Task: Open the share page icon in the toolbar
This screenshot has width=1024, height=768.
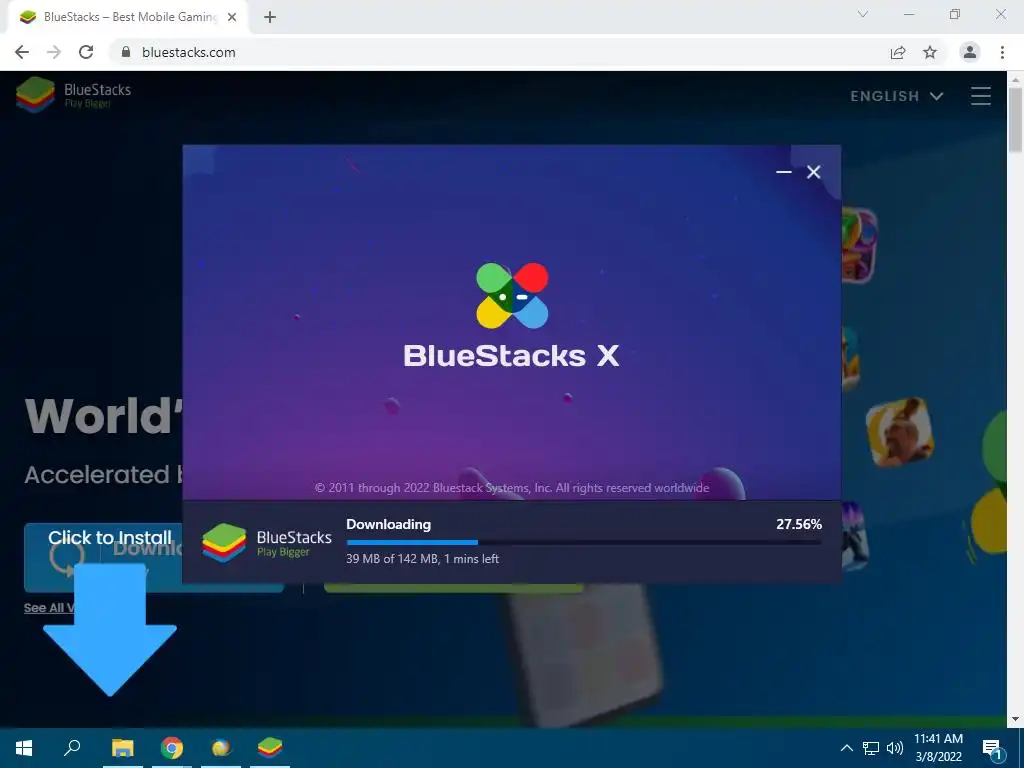Action: 898,52
